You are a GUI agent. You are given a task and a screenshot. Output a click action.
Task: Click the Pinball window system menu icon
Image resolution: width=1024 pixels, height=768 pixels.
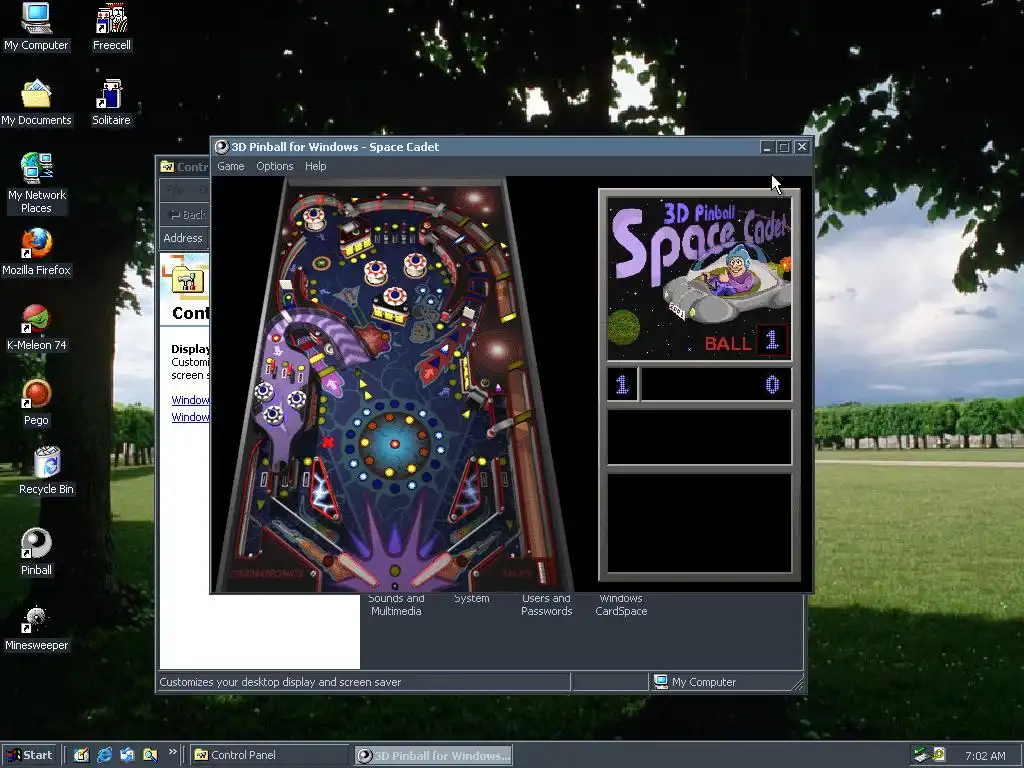pos(222,147)
